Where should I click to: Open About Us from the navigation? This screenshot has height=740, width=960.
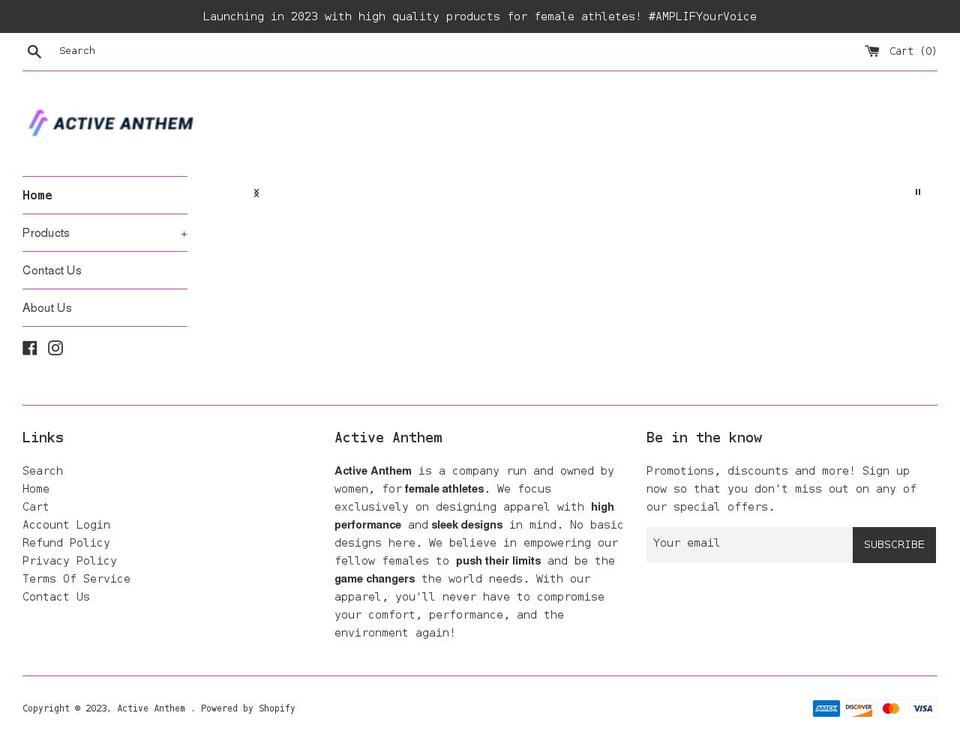coord(47,307)
